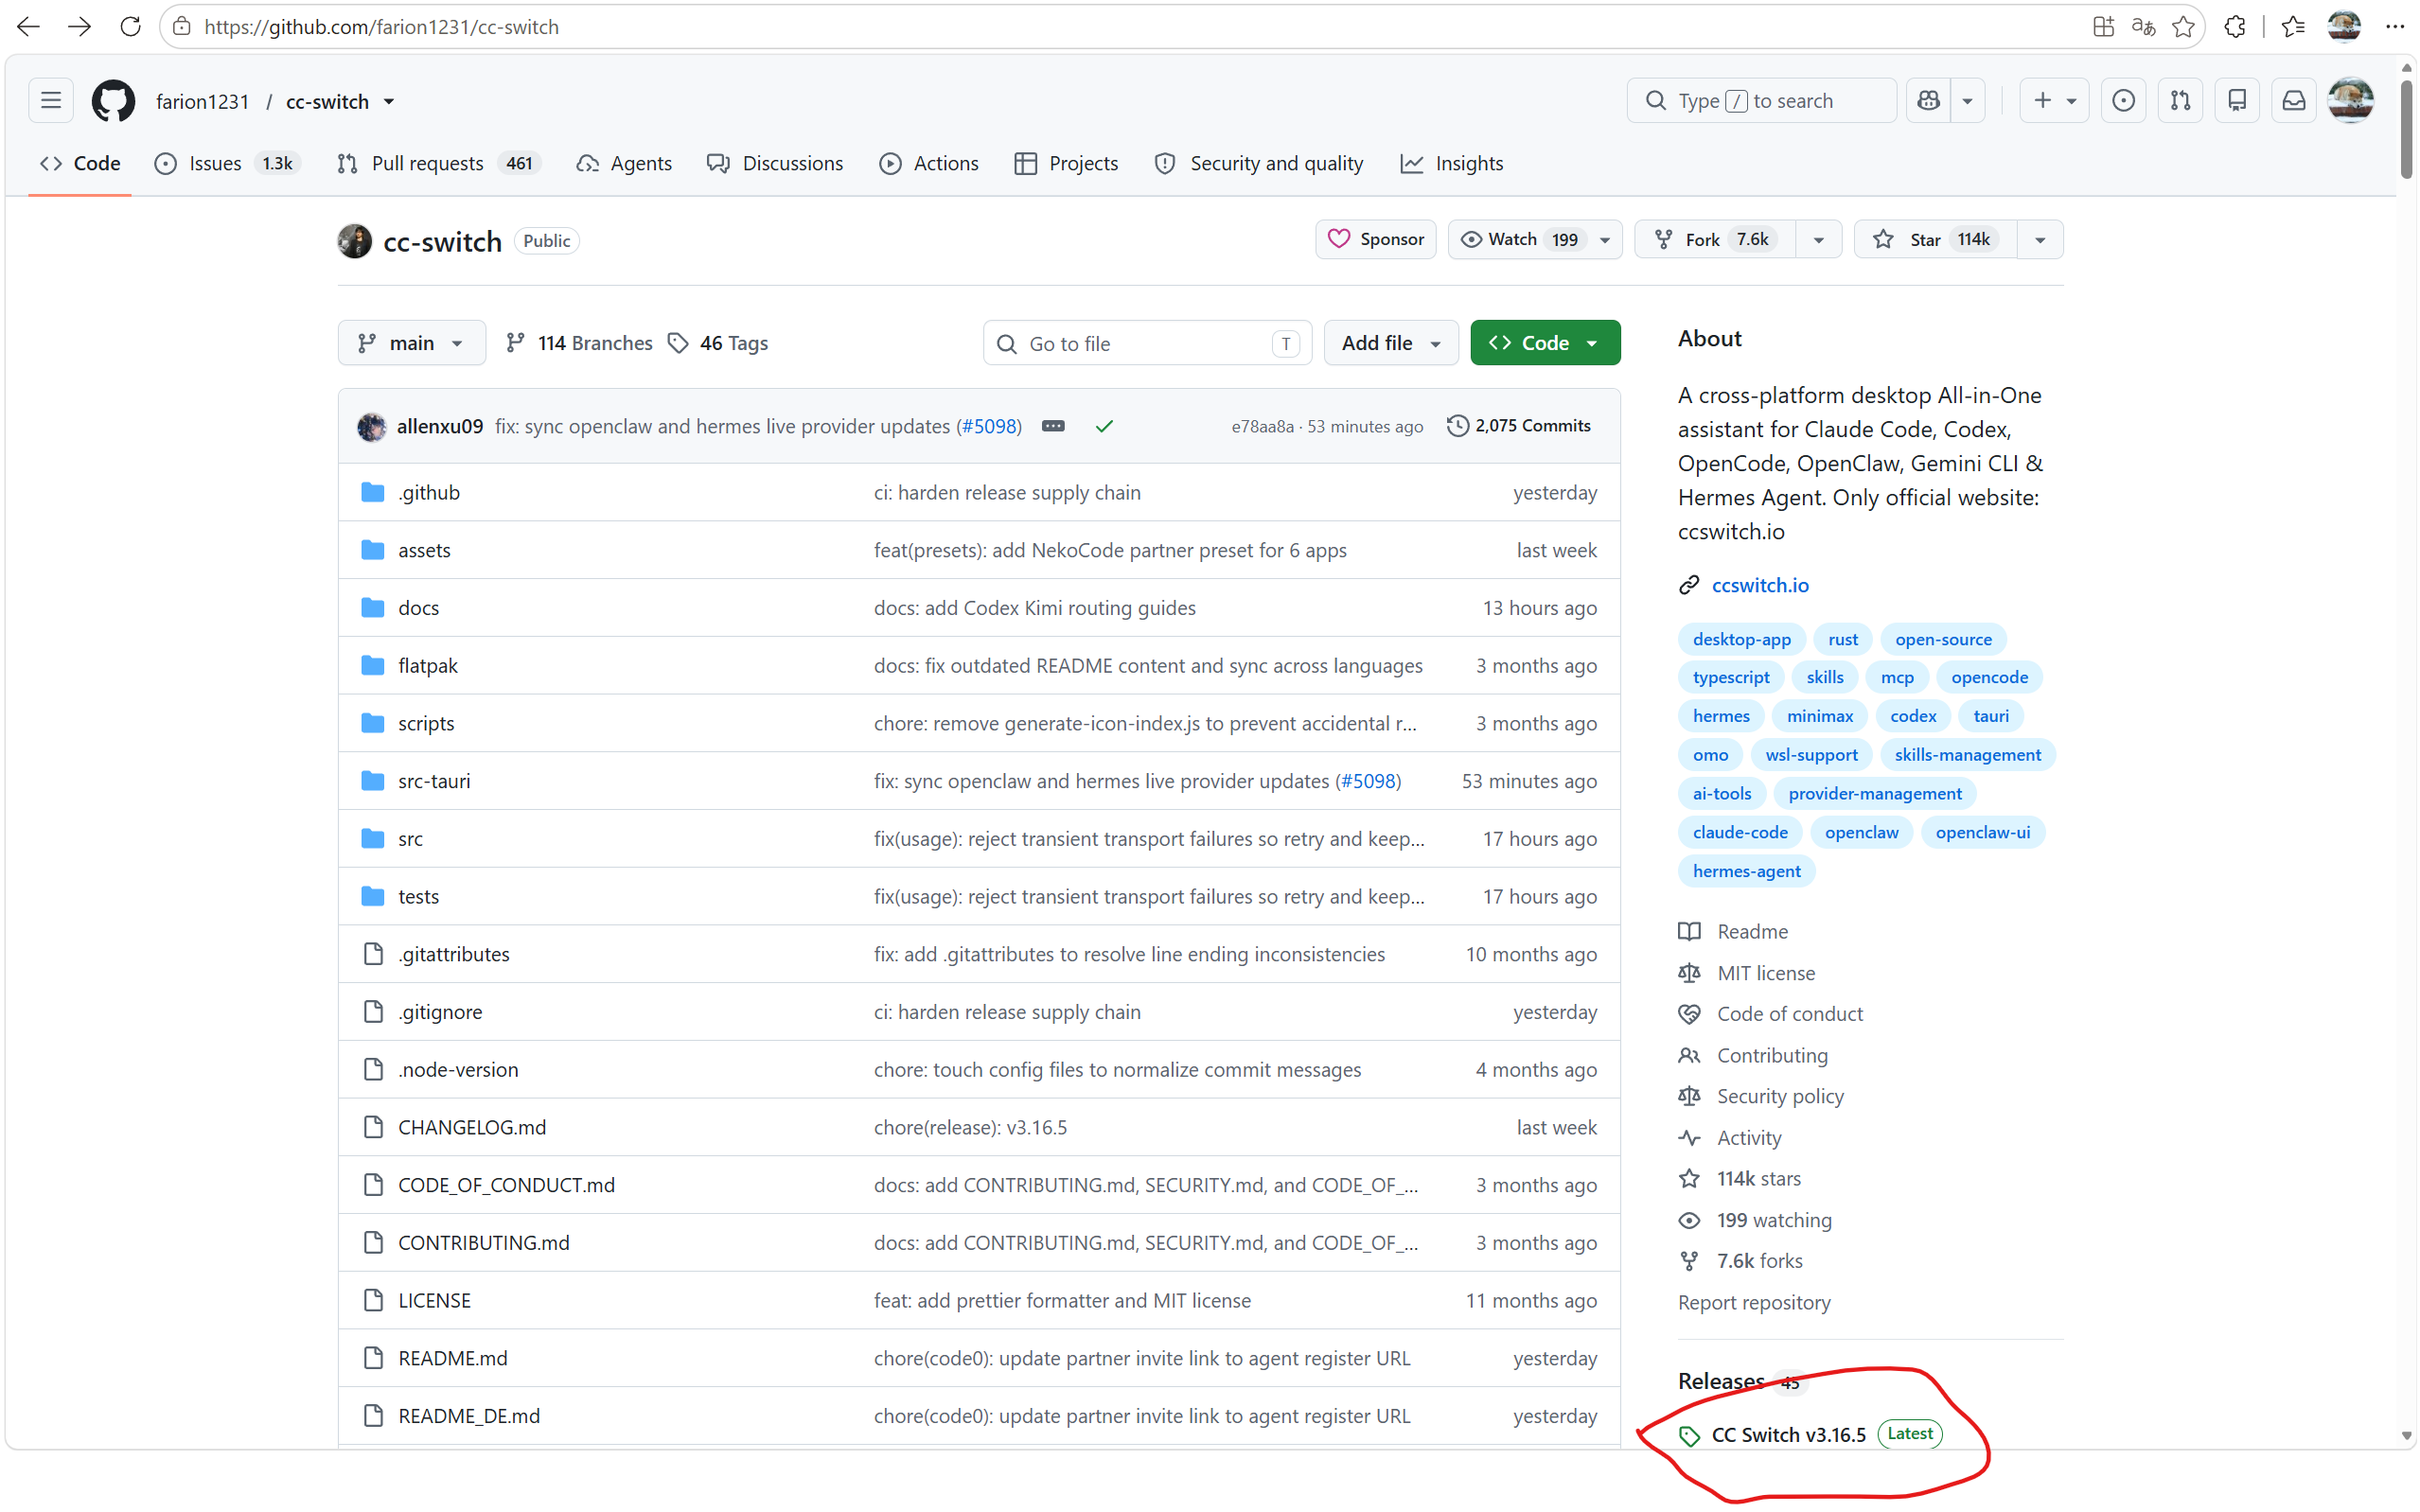Image resolution: width=2420 pixels, height=1512 pixels.
Task: Open the browser extensions puzzle icon
Action: tap(2236, 27)
